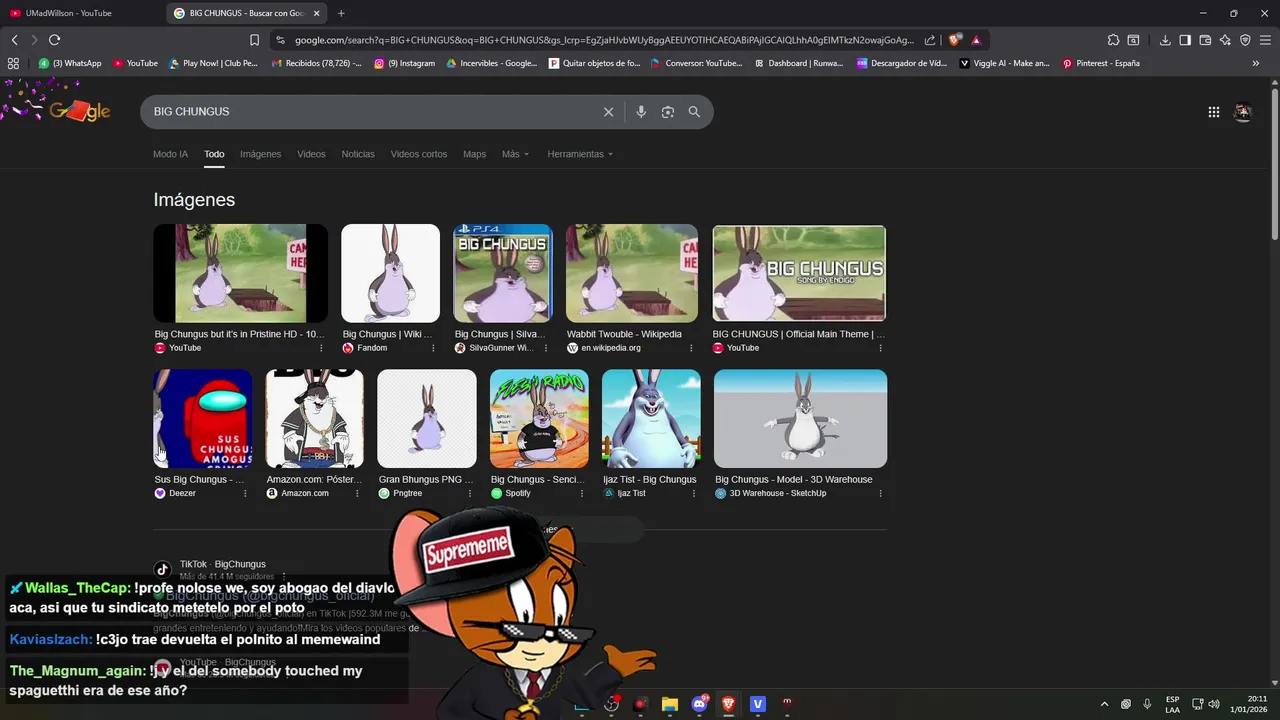Bookmark this page icon in address bar

(255, 40)
